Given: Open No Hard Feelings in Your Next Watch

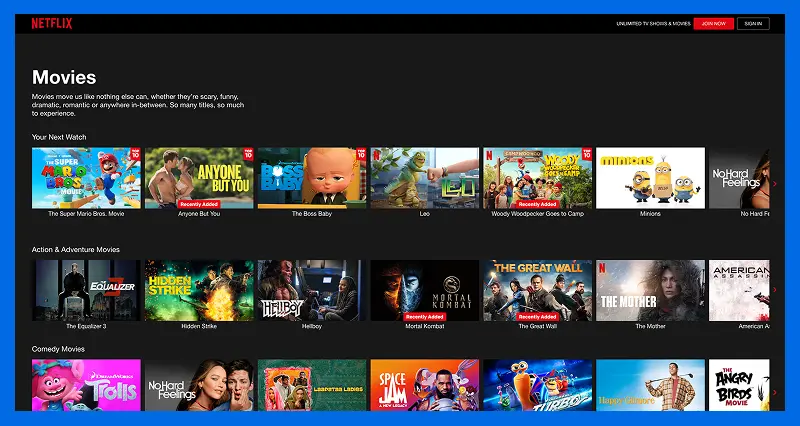Looking at the screenshot, I should (739, 178).
